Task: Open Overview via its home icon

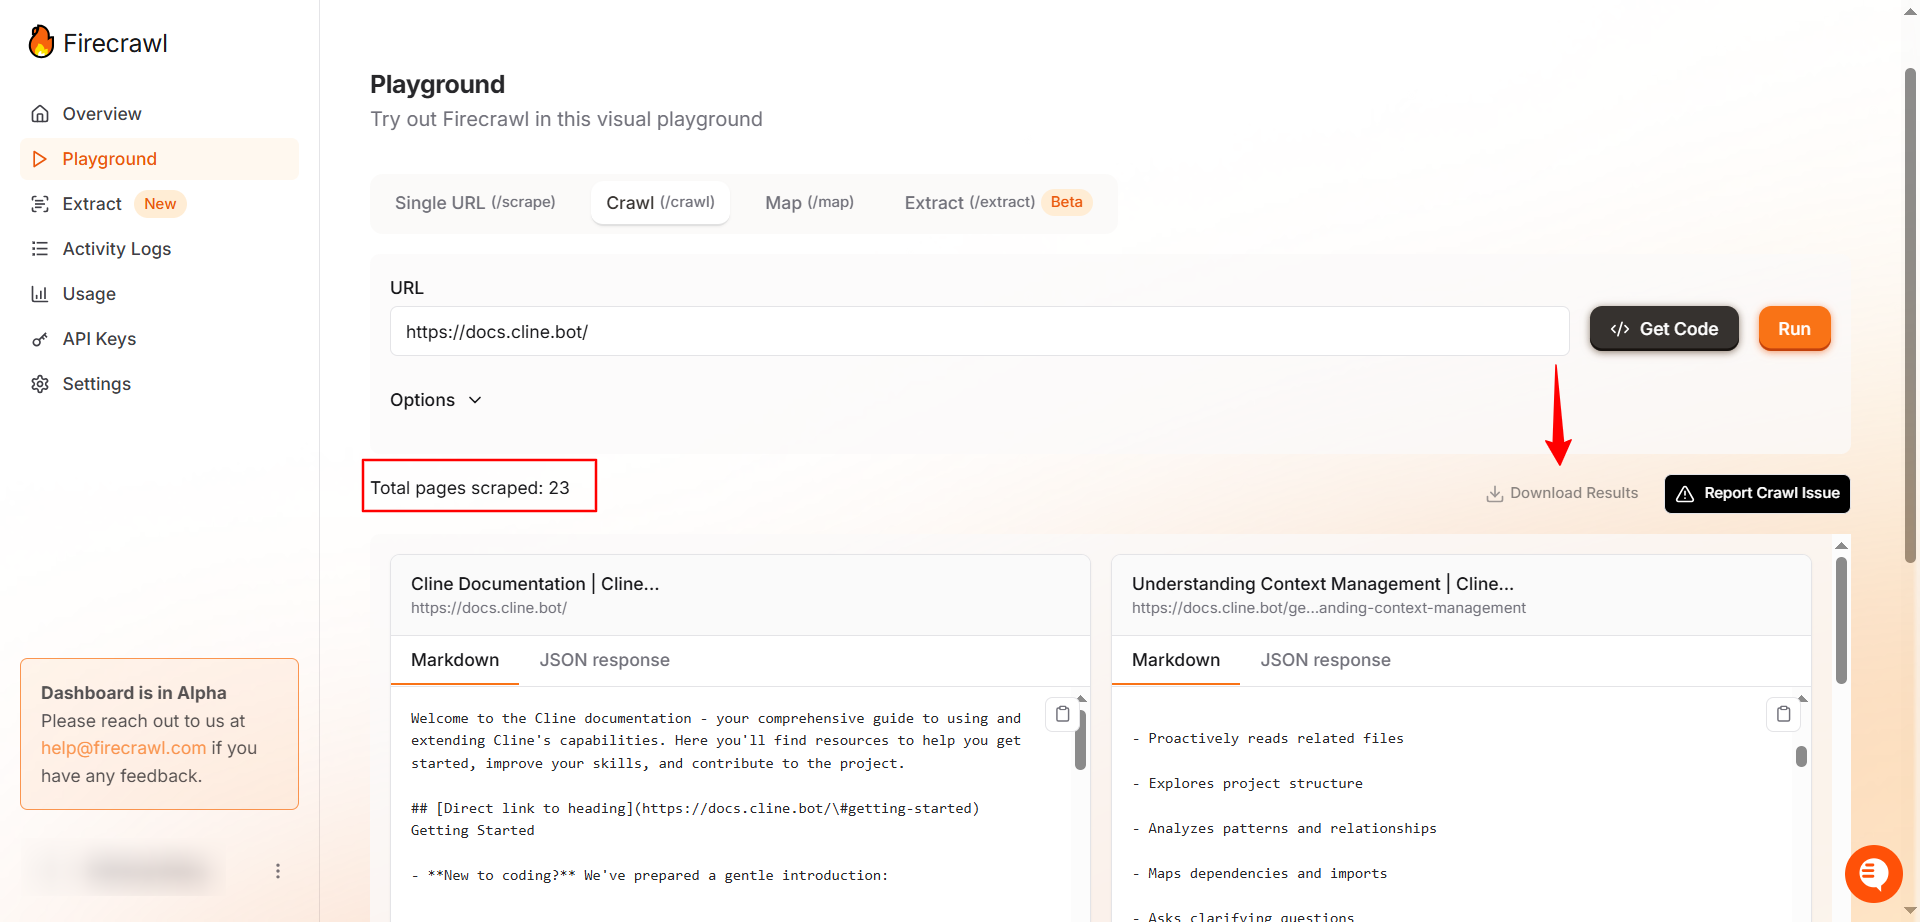Action: click(x=40, y=114)
